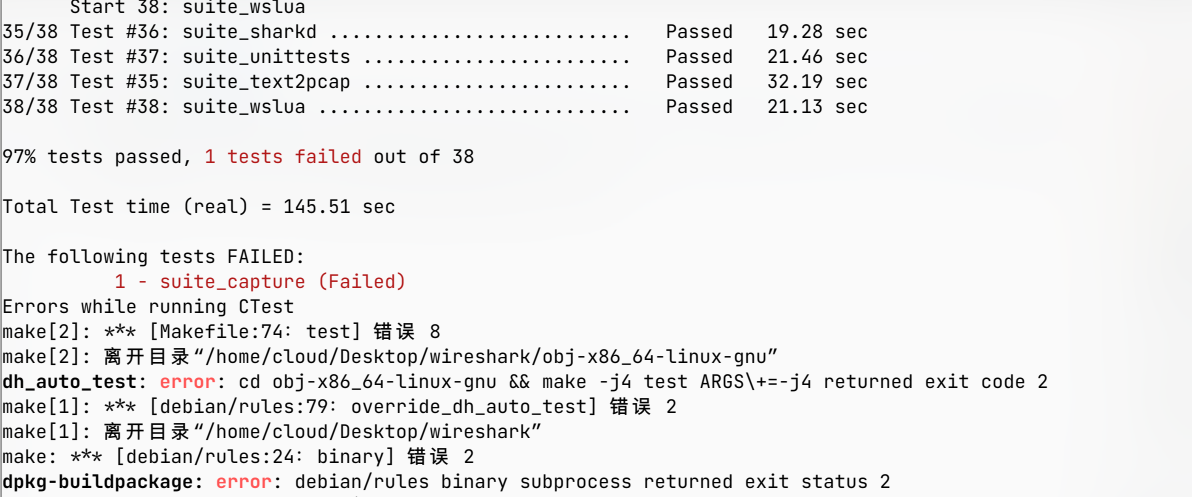The height and width of the screenshot is (497, 1192).
Task: Click the Total Test time line
Action: pos(198,207)
